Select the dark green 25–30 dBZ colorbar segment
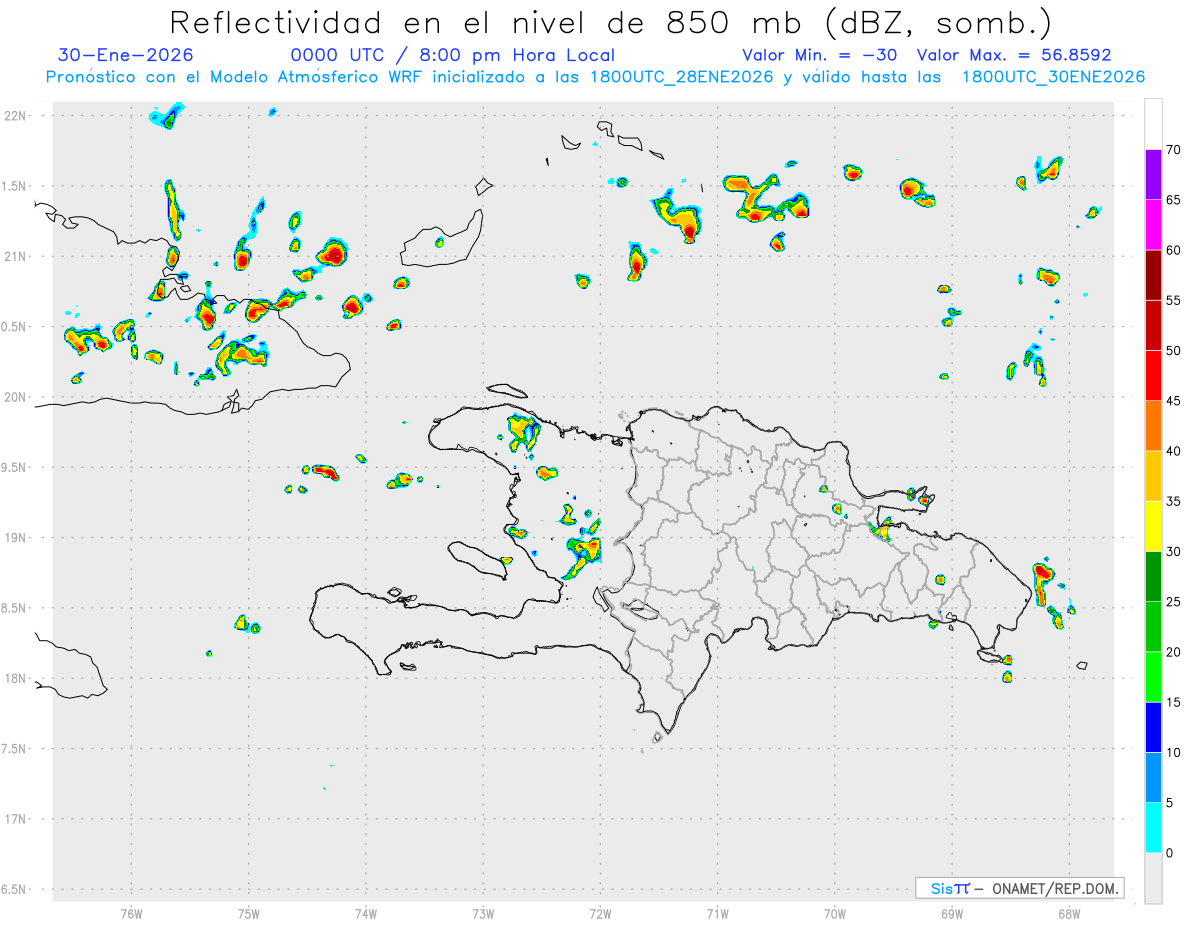The image size is (1200, 927). click(1153, 576)
